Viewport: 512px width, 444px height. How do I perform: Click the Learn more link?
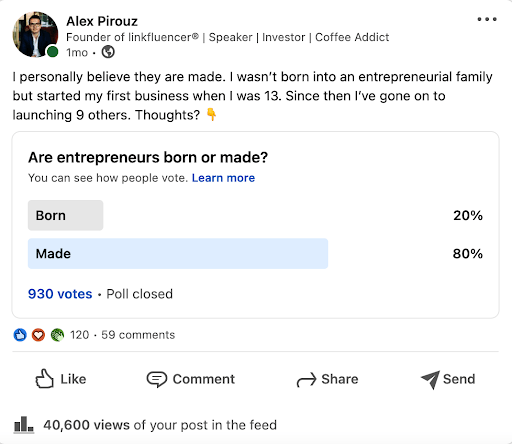point(223,178)
